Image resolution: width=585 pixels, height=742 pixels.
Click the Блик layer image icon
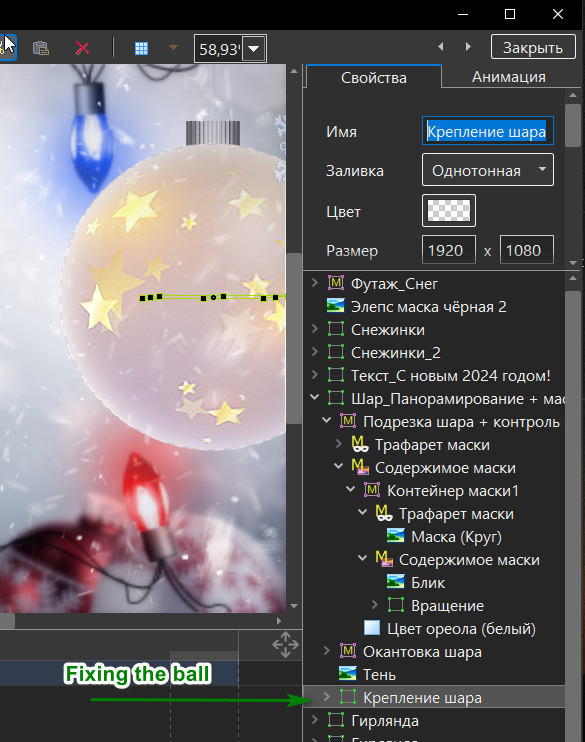(396, 582)
